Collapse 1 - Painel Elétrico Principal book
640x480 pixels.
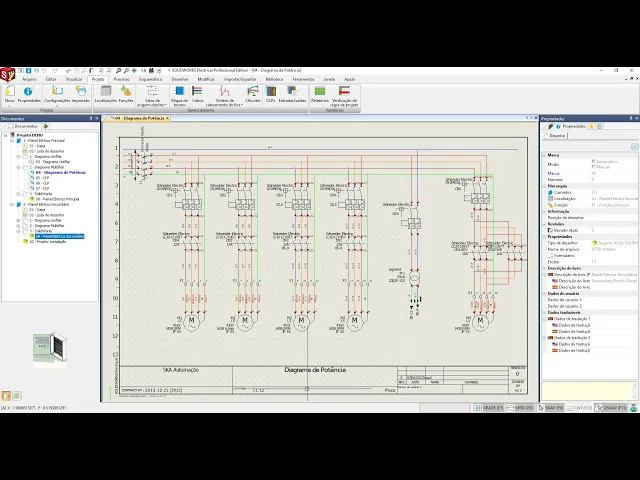12,140
